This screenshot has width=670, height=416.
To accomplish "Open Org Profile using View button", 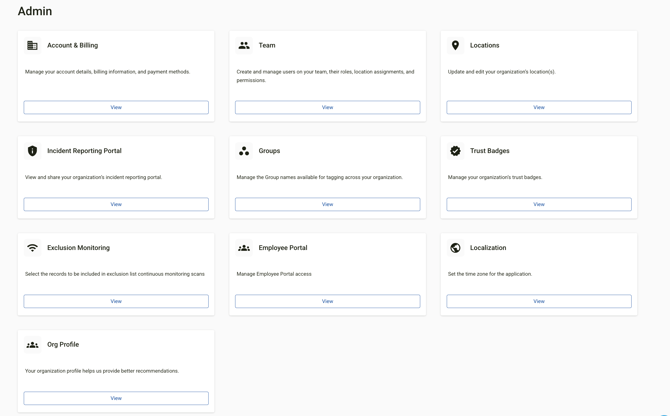I will tap(116, 398).
